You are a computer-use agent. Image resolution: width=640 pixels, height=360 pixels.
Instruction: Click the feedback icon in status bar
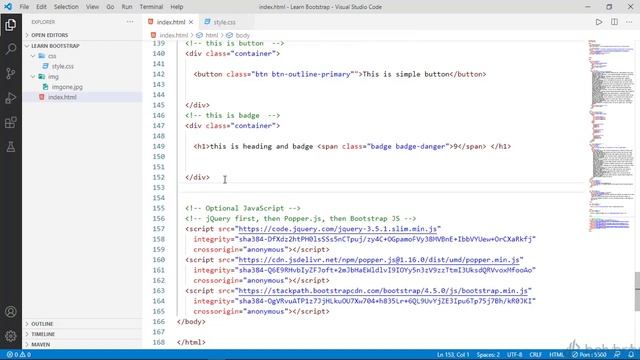point(617,355)
